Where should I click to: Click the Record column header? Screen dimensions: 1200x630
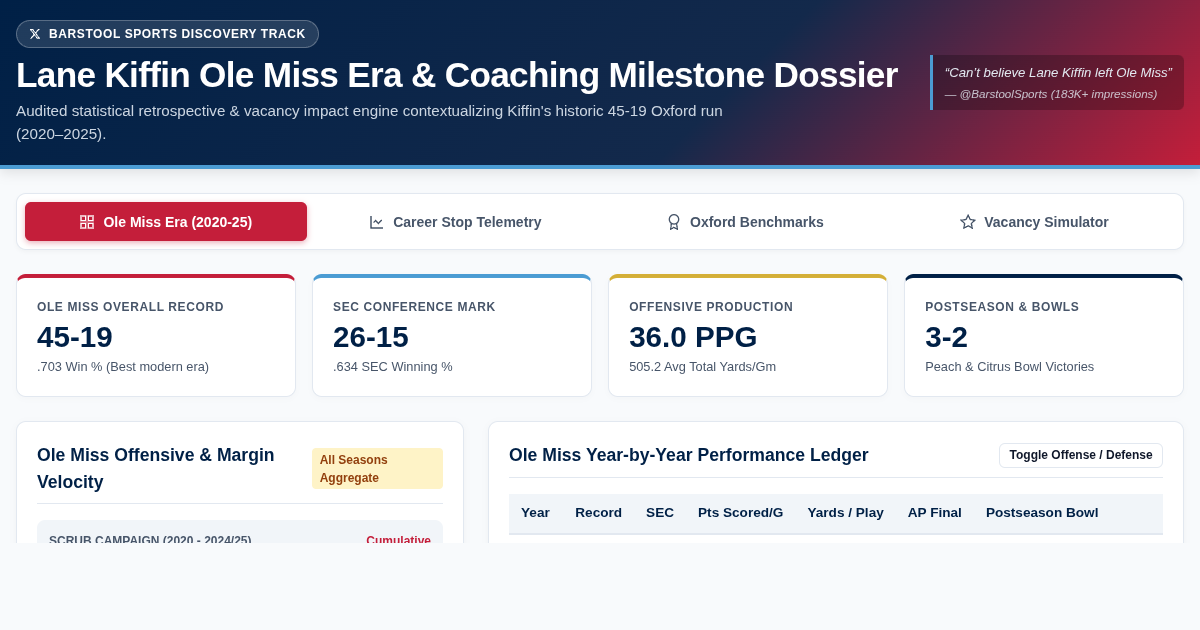pyautogui.click(x=598, y=513)
